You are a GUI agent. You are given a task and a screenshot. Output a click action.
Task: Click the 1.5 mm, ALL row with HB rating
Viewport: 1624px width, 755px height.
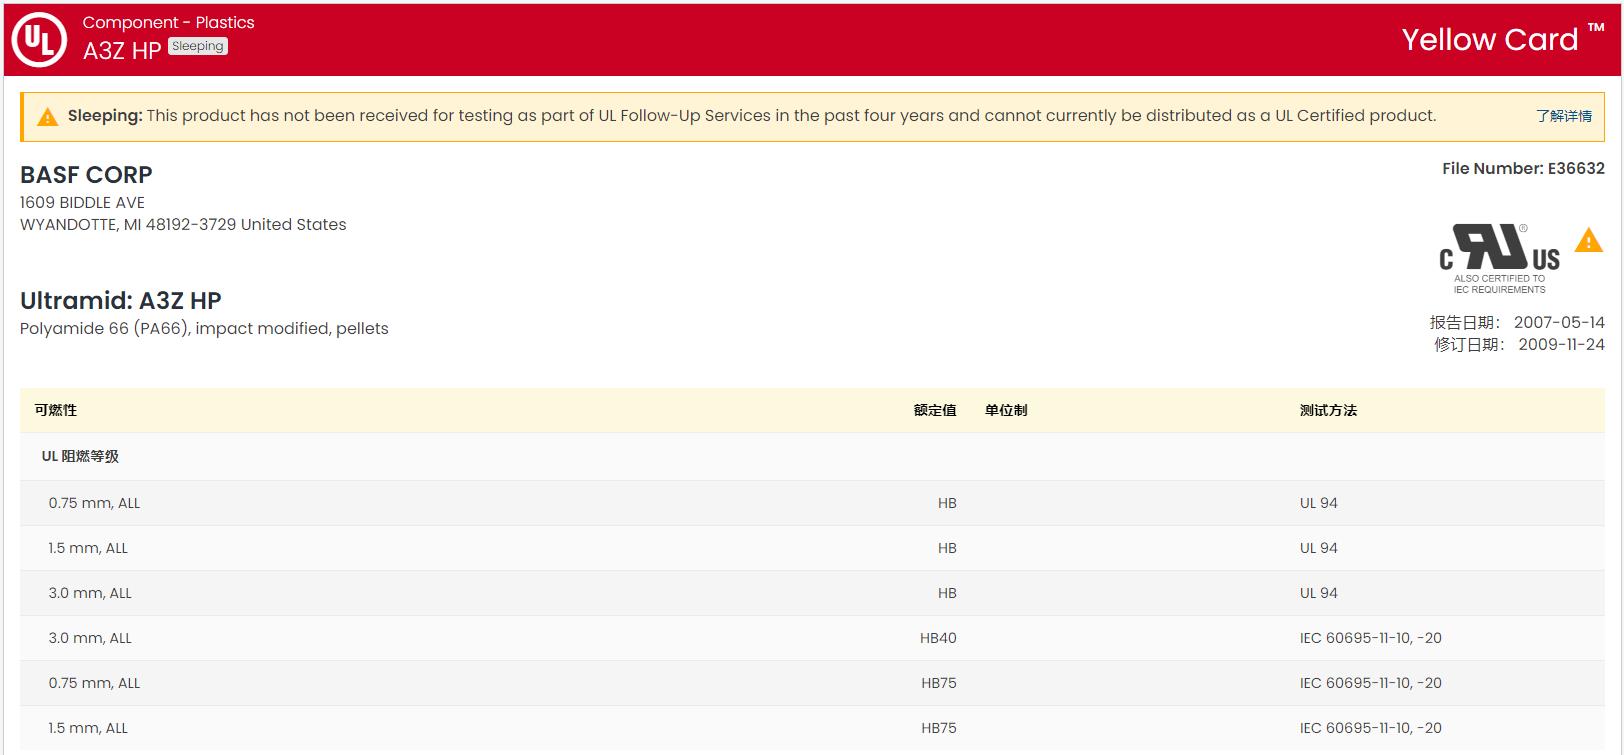[x=812, y=548]
